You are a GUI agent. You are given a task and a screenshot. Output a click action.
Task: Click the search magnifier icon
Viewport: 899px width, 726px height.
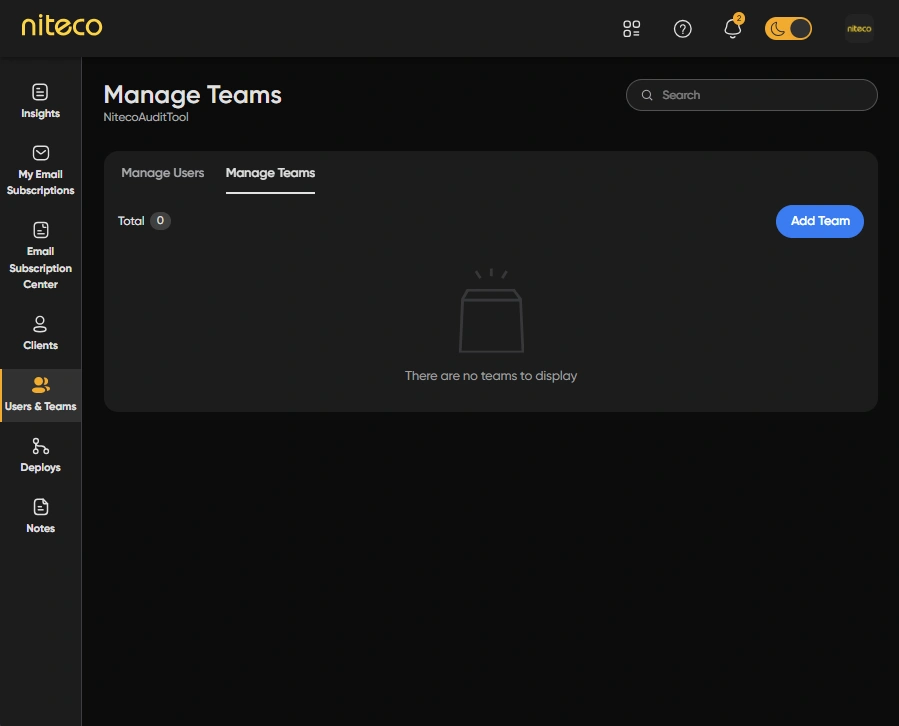[x=647, y=95]
